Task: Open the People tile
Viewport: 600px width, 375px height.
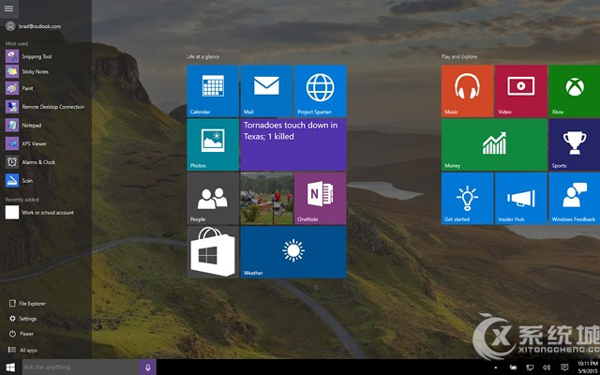Action: 213,198
